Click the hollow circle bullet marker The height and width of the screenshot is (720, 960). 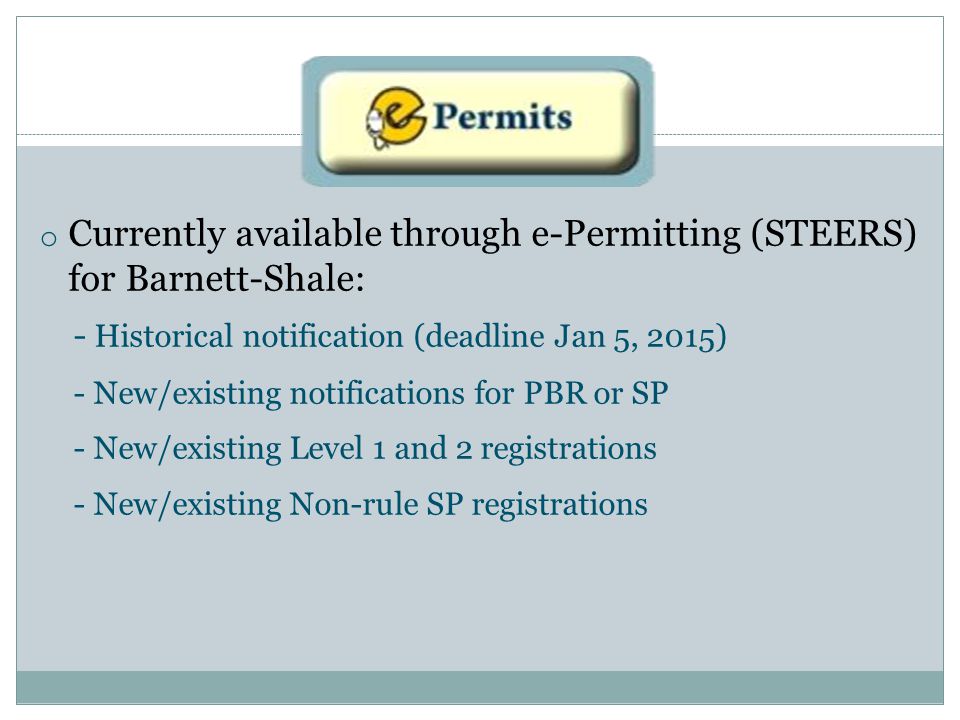click(x=48, y=238)
